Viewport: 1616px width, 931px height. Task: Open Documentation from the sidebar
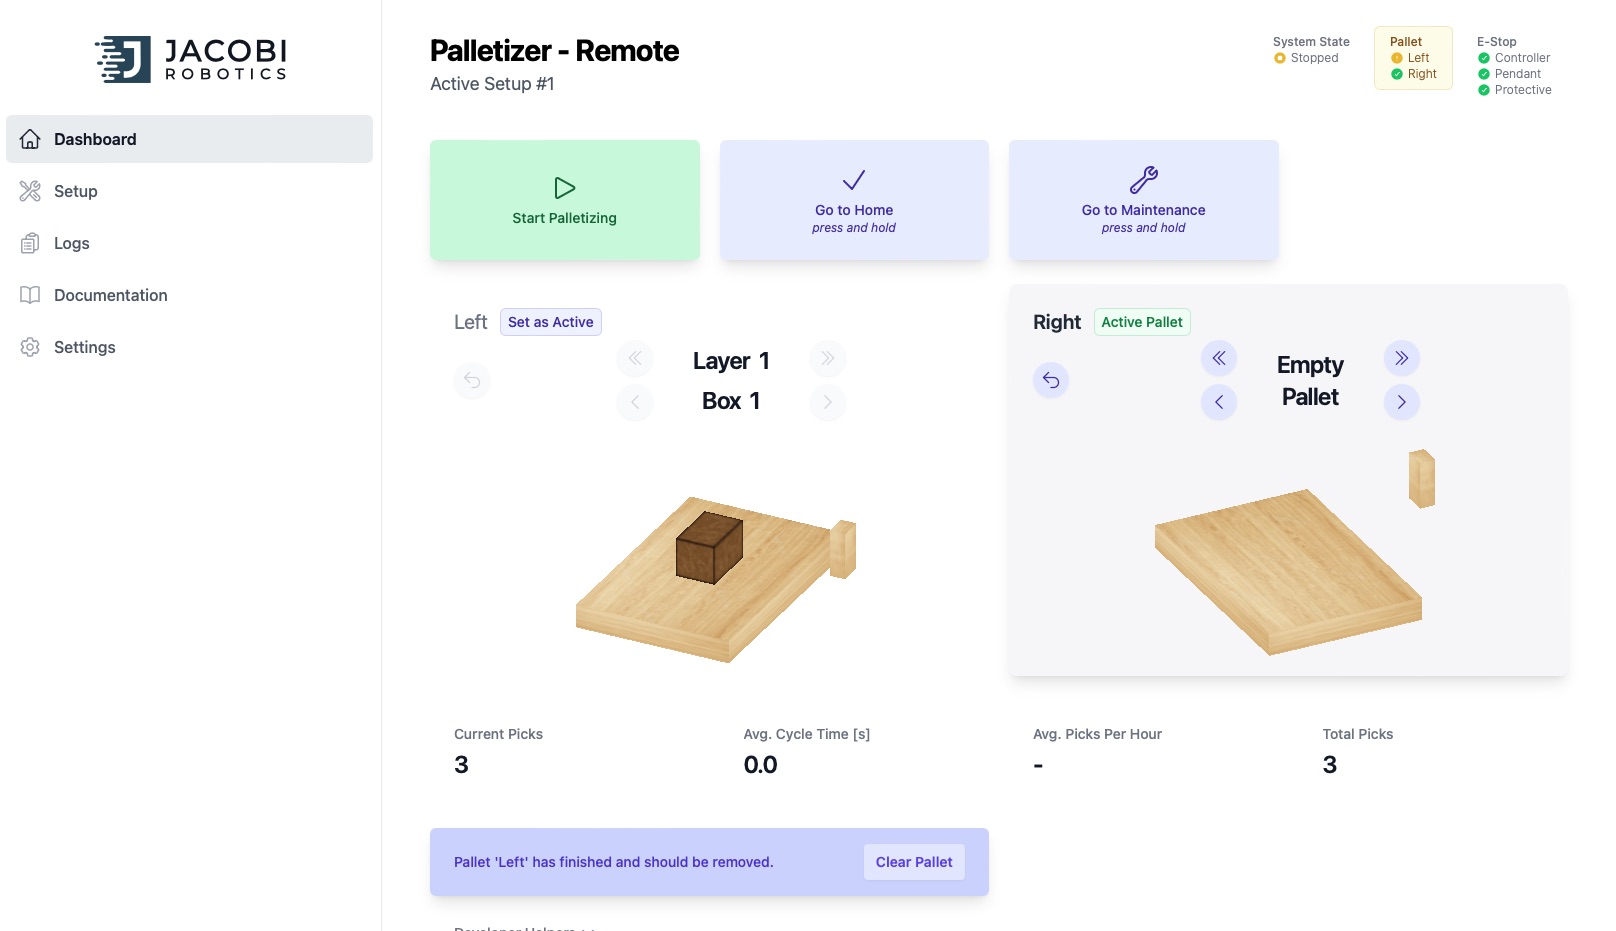click(x=110, y=295)
